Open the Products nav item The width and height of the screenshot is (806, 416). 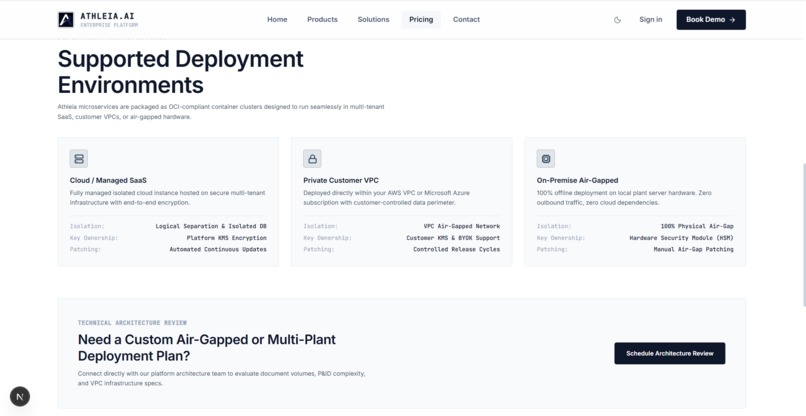[x=322, y=20]
